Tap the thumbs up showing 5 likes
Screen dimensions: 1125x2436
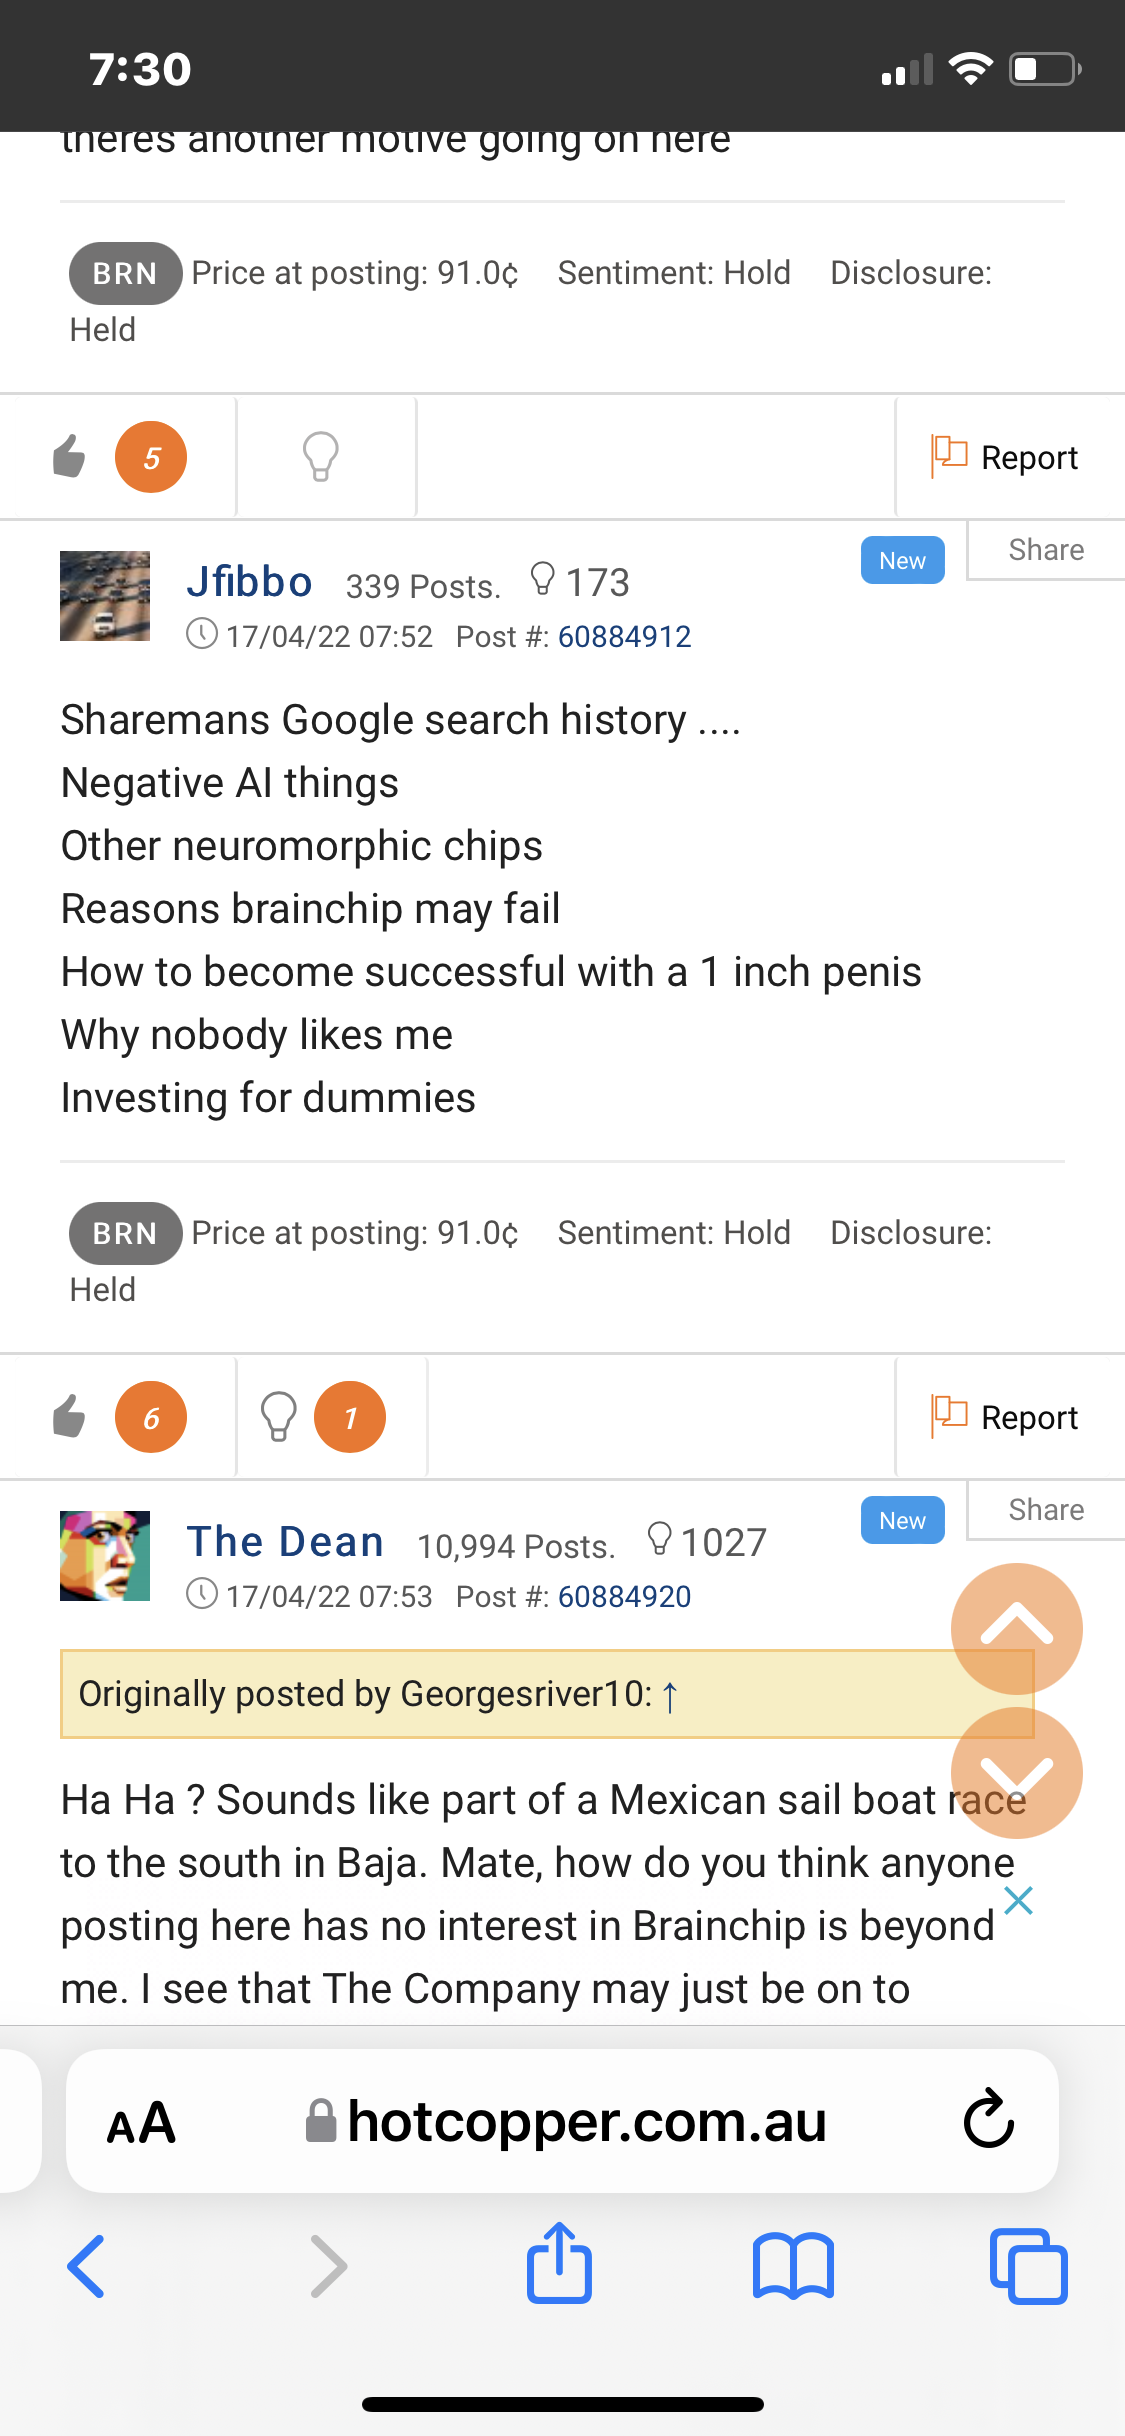70,457
